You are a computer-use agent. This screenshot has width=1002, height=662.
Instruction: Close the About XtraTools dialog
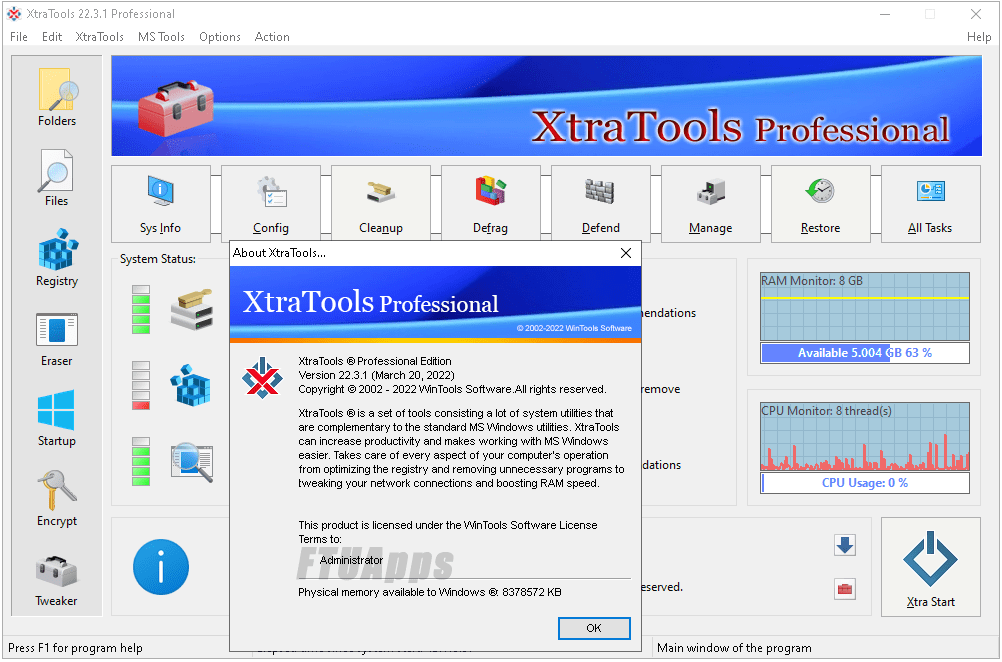626,253
